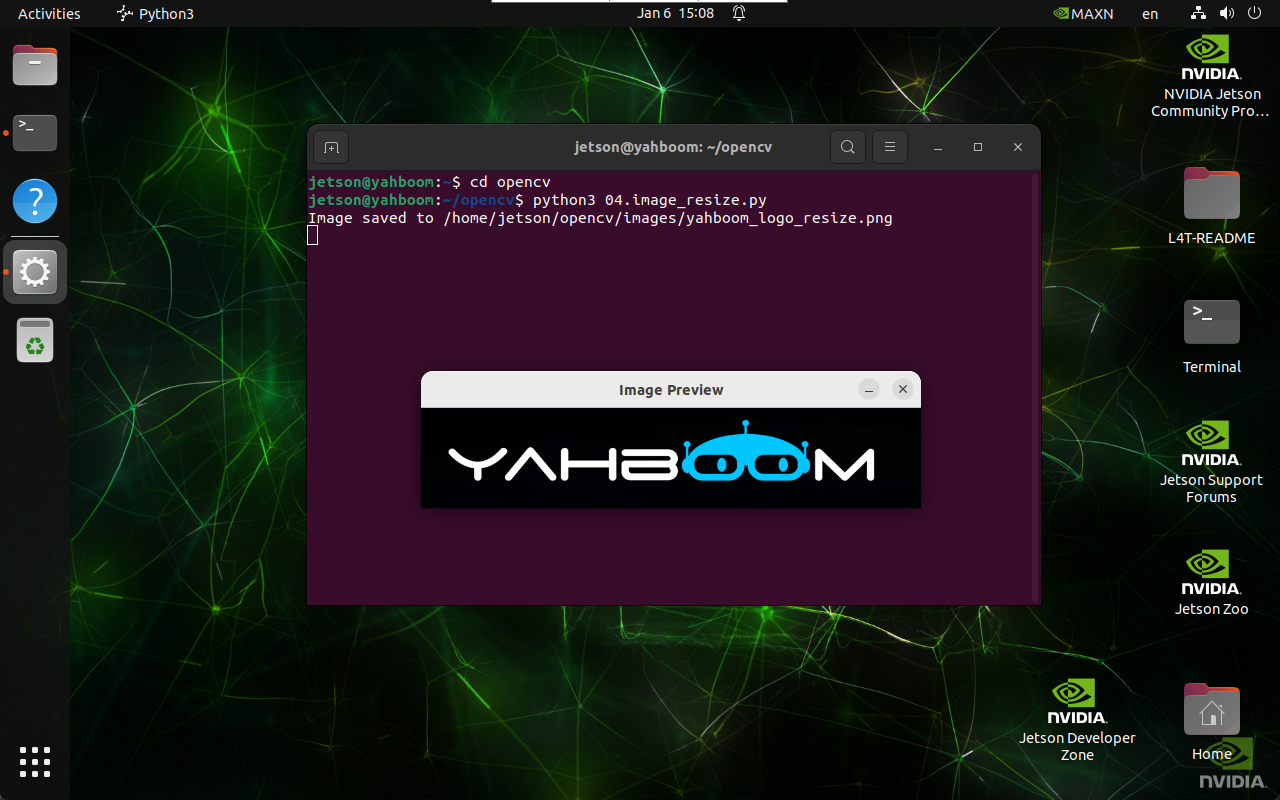Open the Trash in dock
1280x800 pixels.
point(35,341)
